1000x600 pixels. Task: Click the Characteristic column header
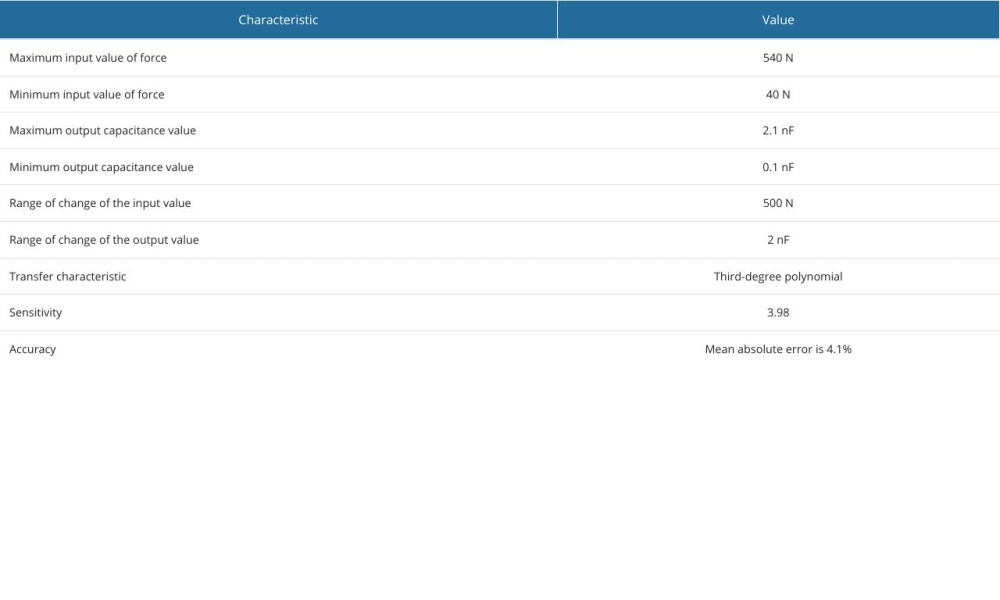[x=278, y=20]
